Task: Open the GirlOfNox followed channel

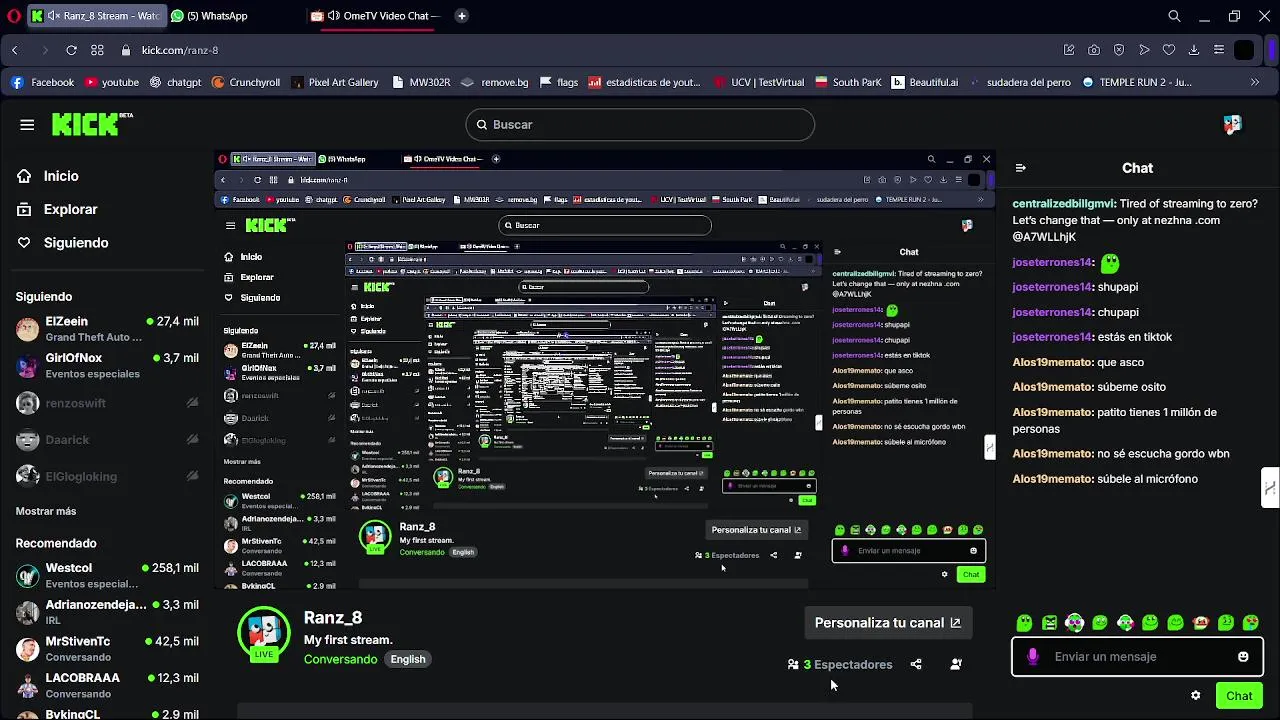Action: coord(107,365)
